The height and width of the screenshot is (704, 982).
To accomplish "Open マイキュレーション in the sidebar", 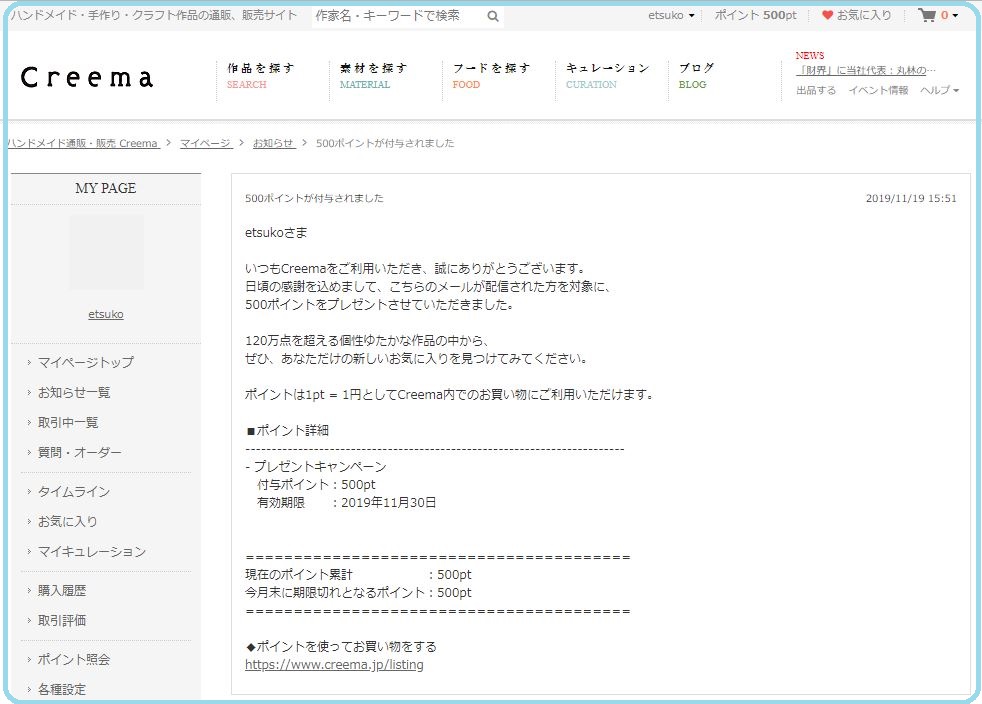I will tap(92, 551).
